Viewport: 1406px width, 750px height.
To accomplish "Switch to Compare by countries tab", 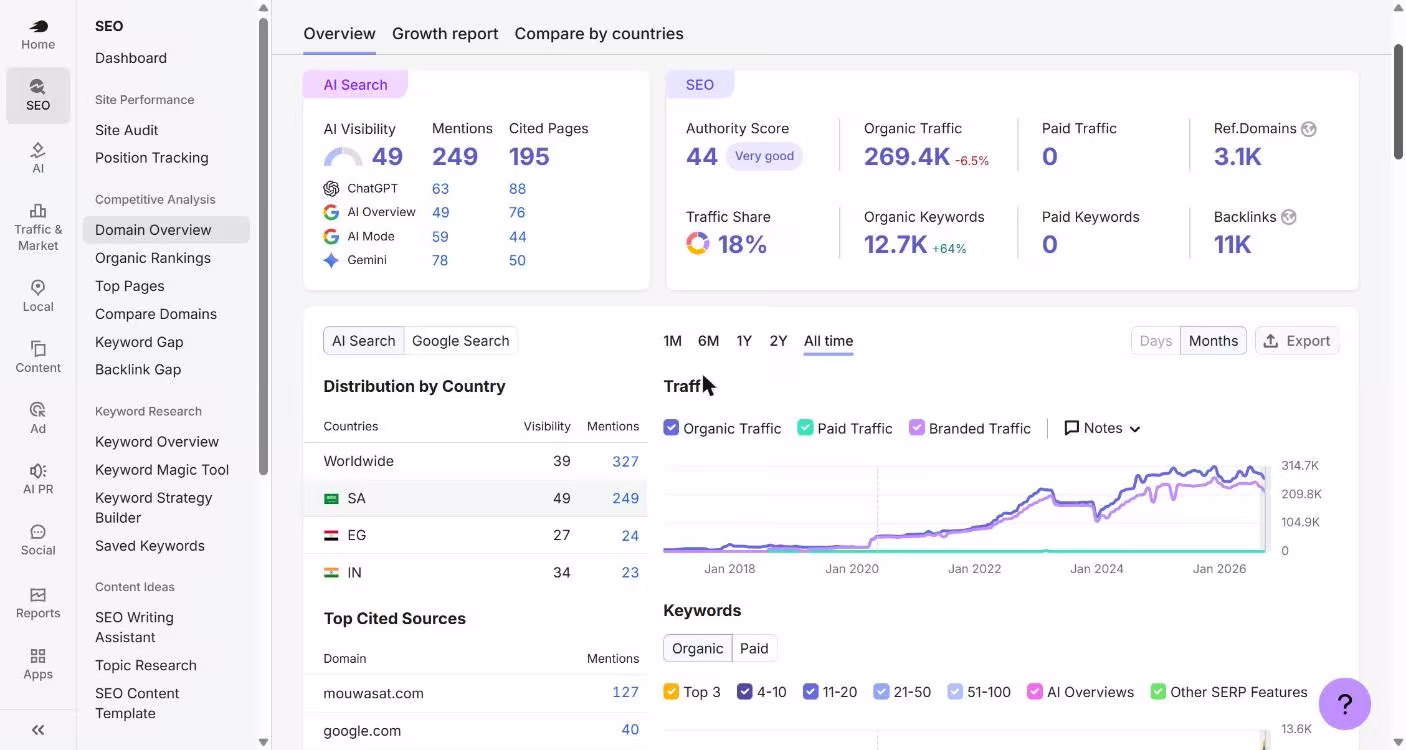I will click(x=599, y=34).
